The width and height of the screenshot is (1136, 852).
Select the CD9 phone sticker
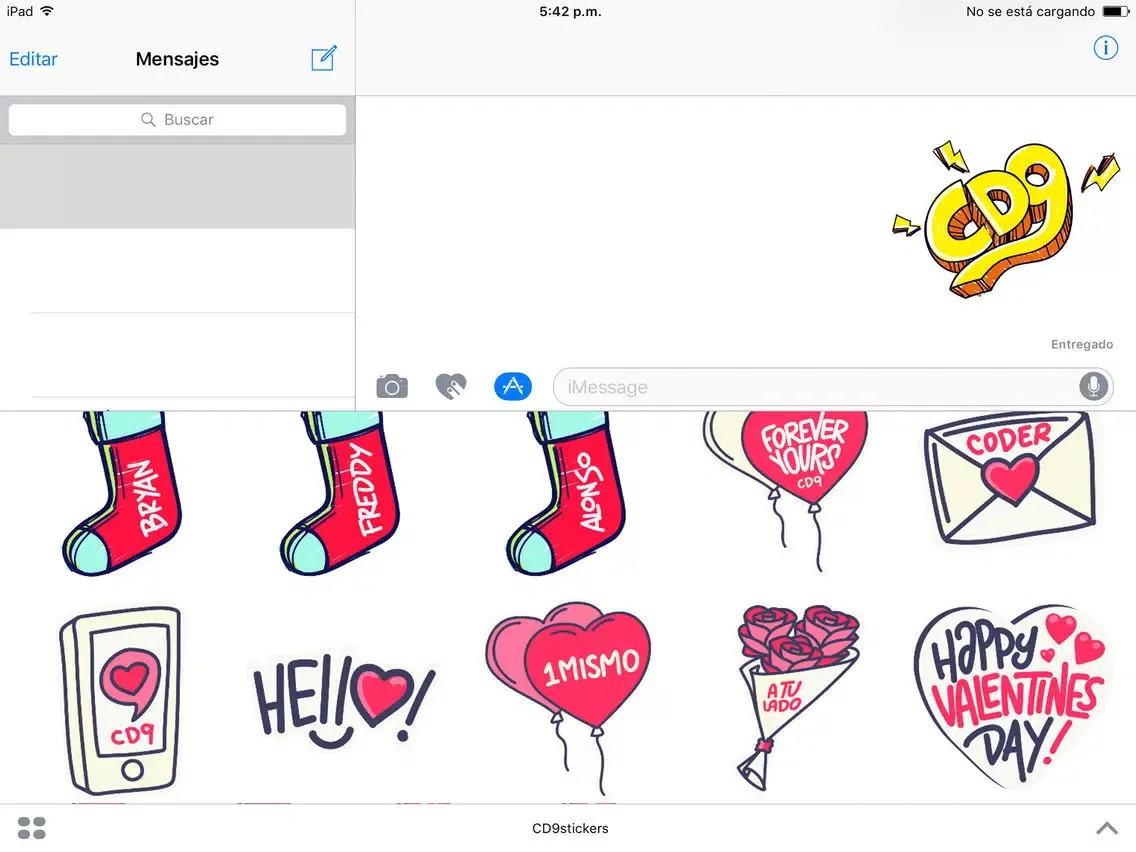tap(120, 700)
